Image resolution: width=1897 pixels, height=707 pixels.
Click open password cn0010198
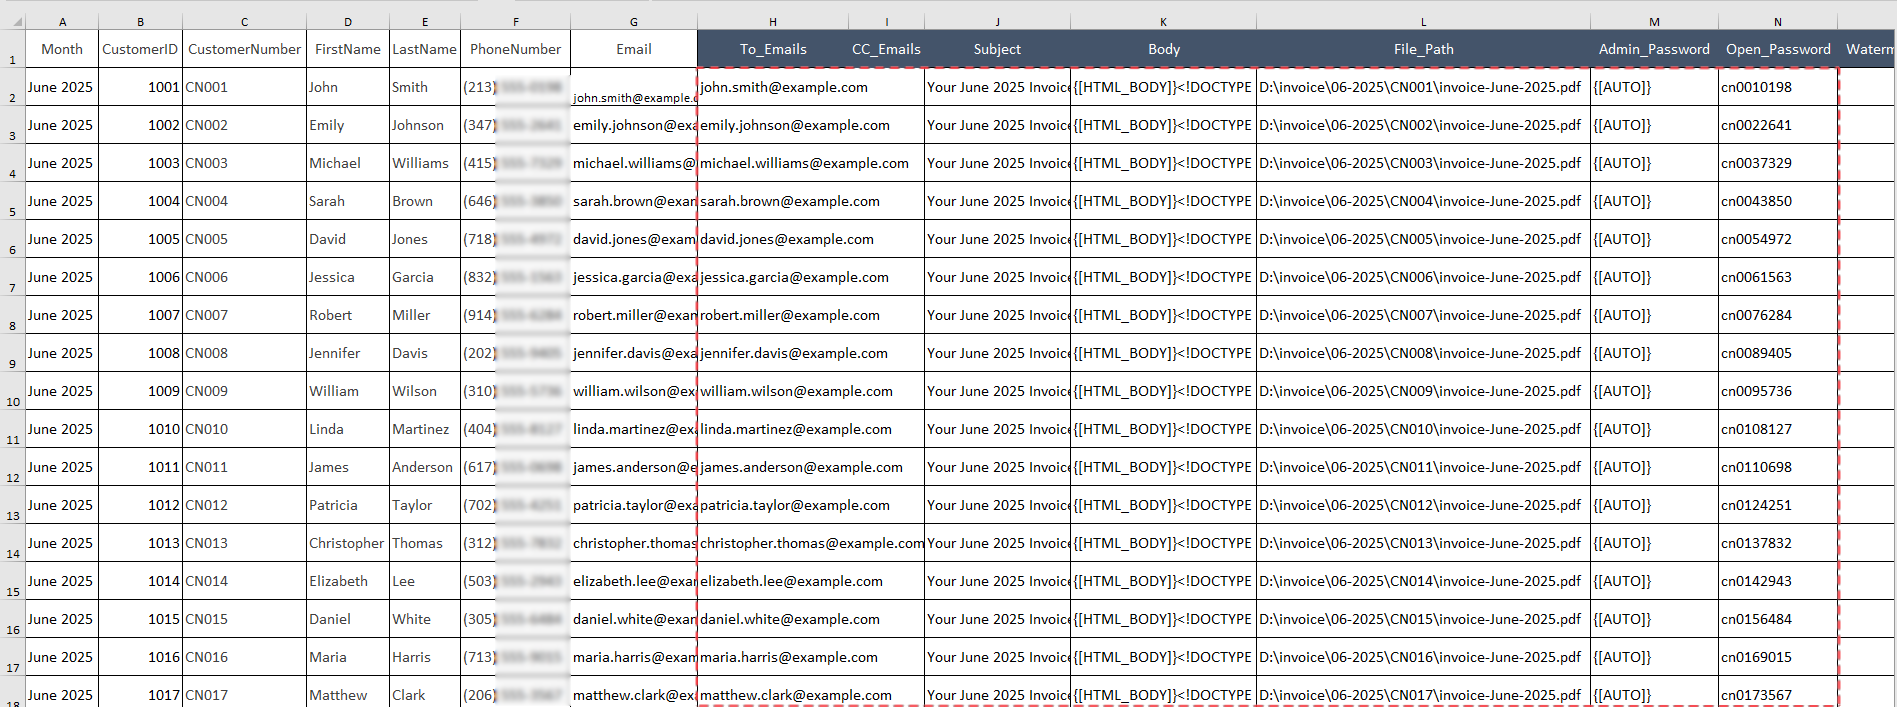coord(1778,87)
